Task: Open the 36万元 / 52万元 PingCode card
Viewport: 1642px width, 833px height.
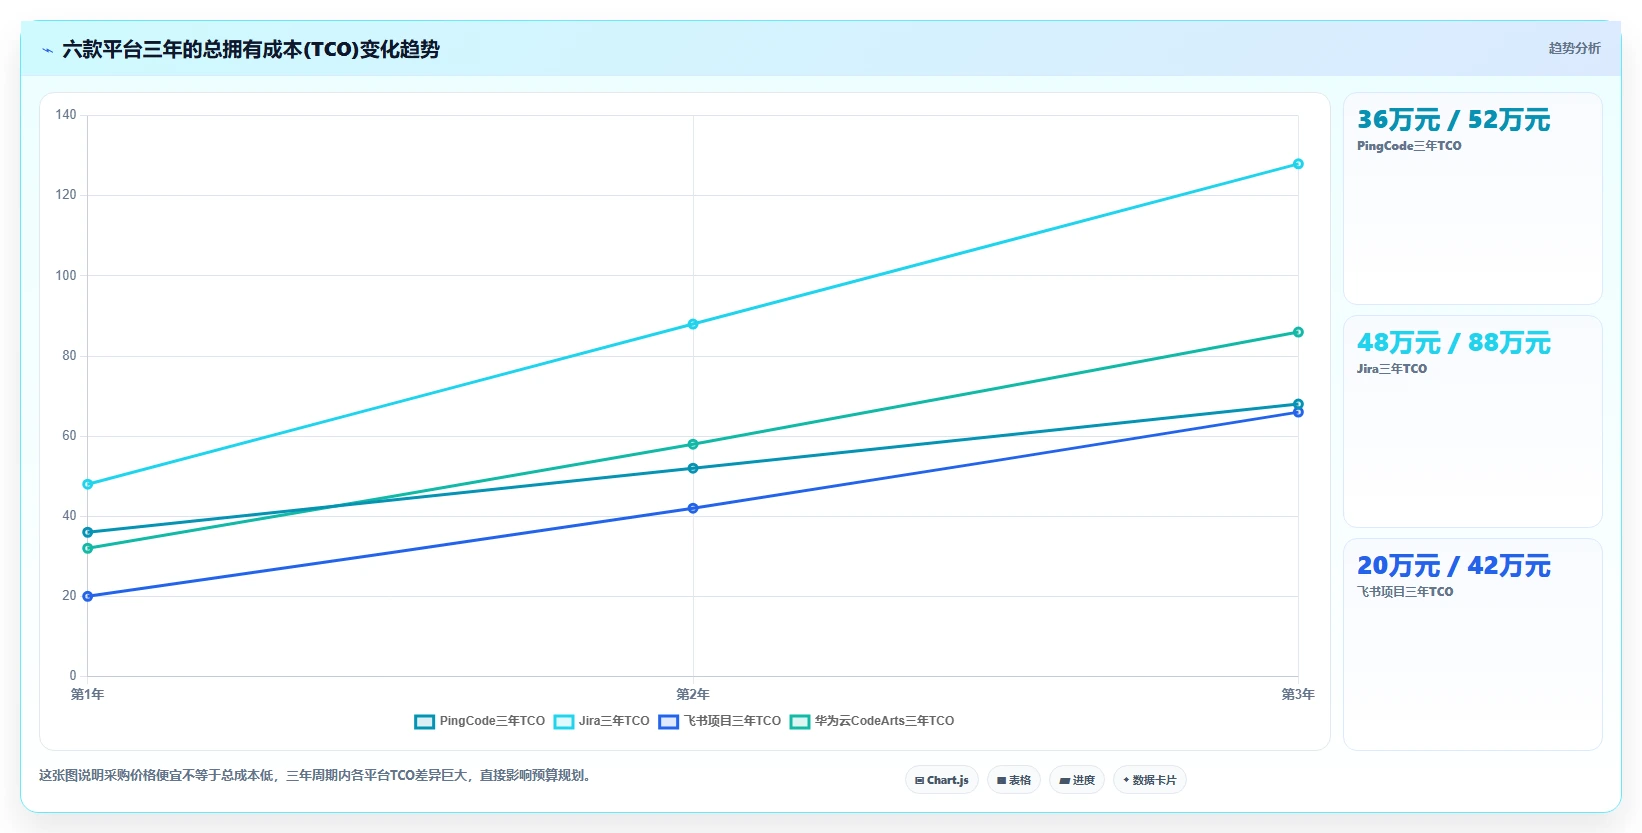Action: click(1473, 199)
